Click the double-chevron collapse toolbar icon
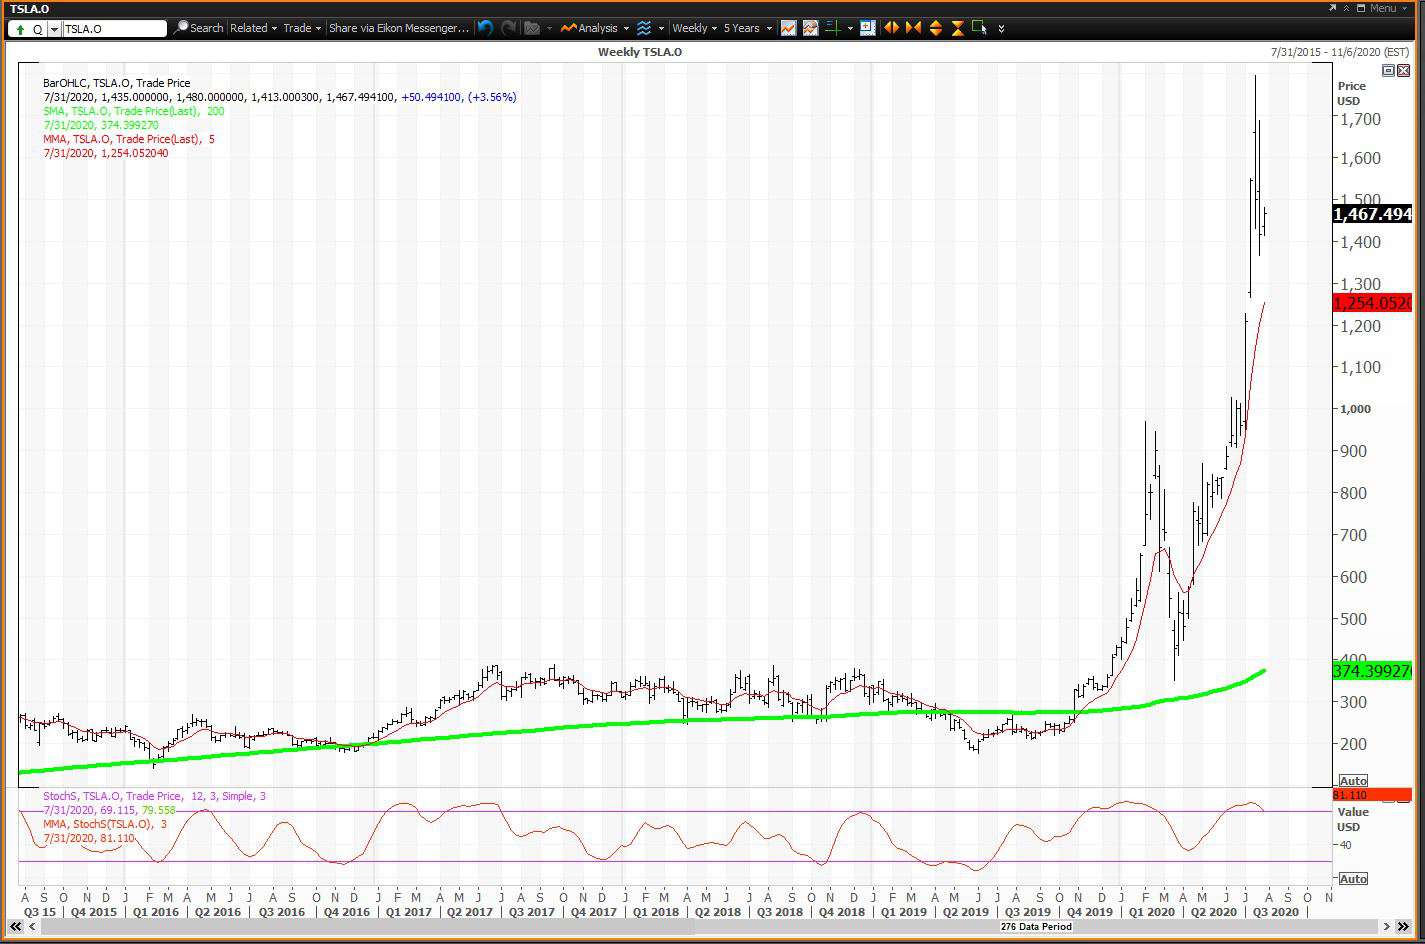 pos(1346,8)
